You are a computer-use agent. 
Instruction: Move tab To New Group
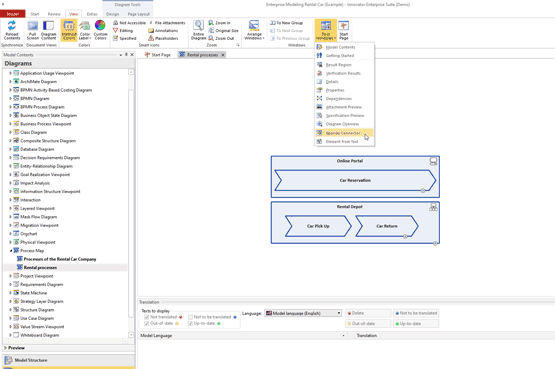[x=286, y=23]
